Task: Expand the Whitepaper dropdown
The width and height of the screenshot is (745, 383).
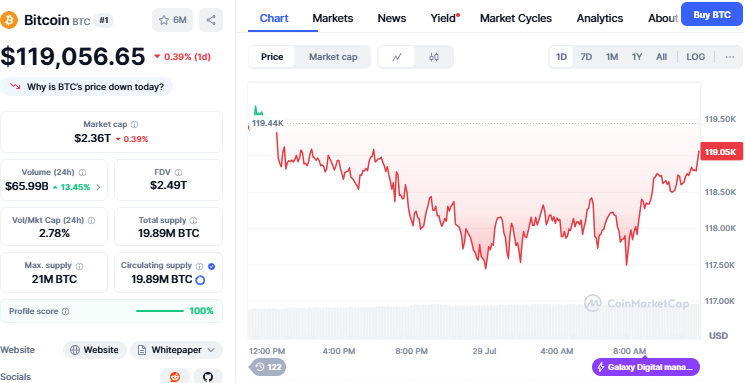Action: (x=176, y=350)
